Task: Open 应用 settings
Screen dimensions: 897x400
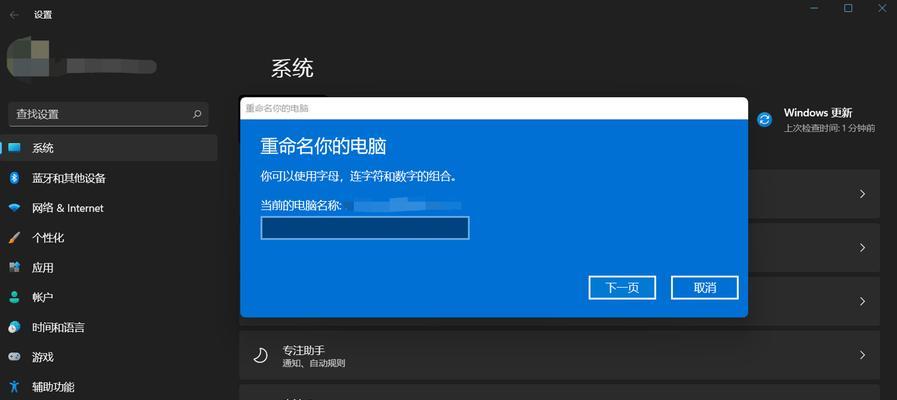Action: pyautogui.click(x=109, y=267)
